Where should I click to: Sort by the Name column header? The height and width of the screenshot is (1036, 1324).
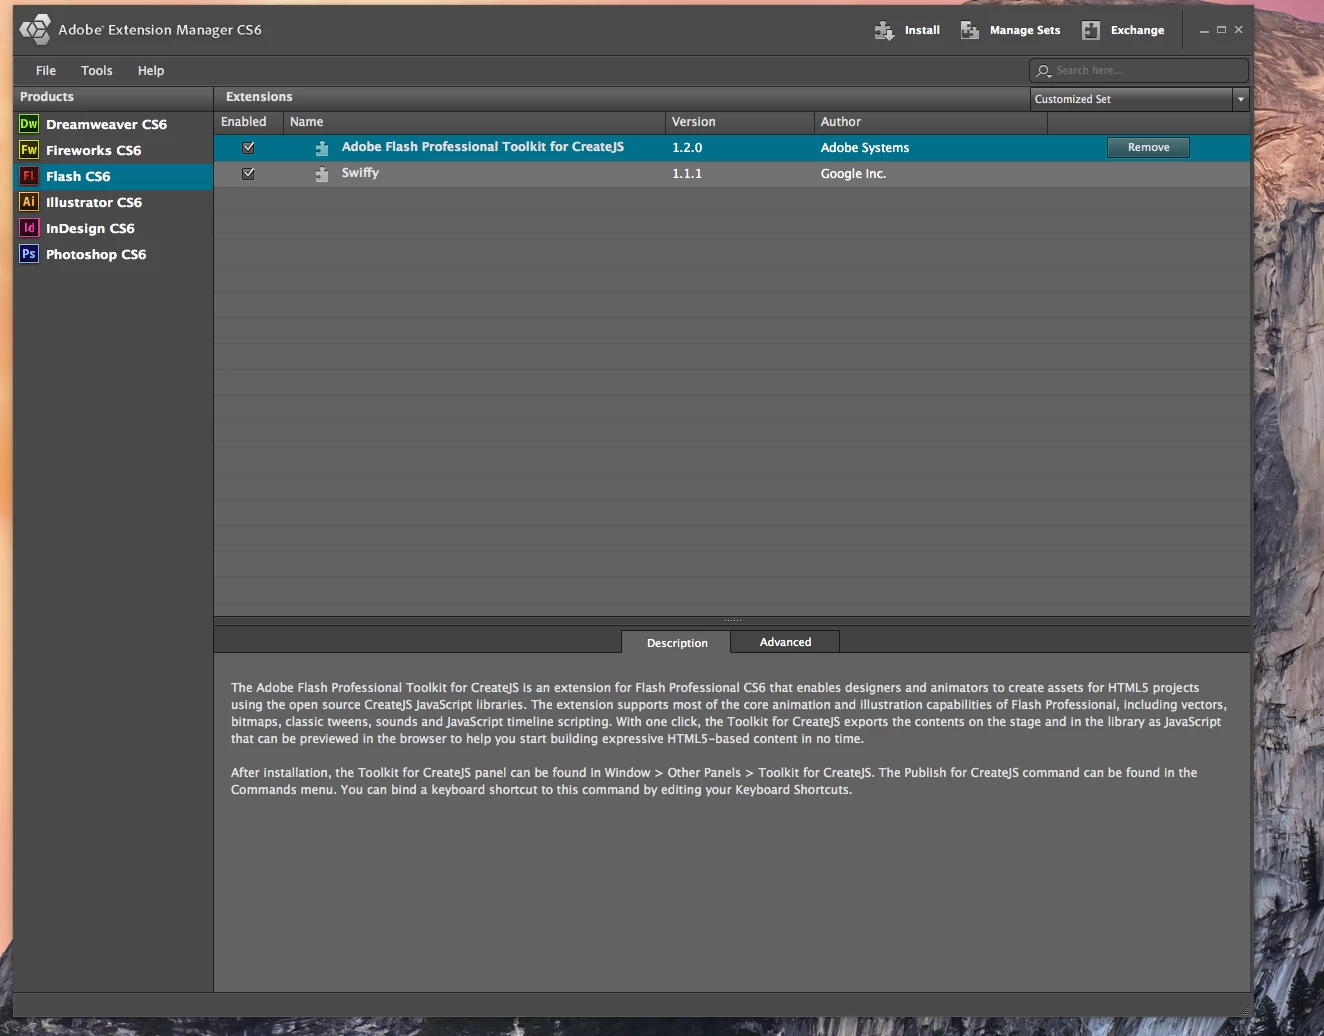(x=474, y=122)
